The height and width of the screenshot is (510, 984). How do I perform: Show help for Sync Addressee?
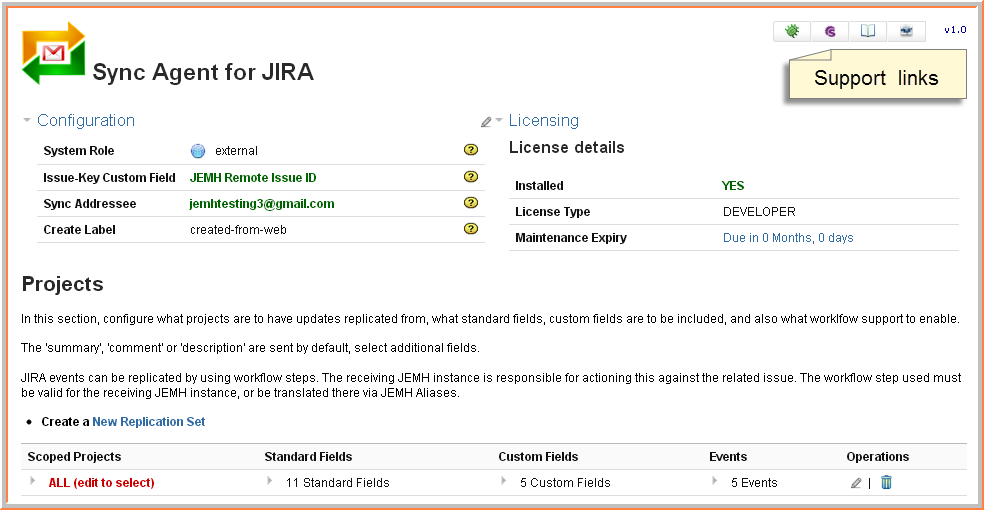tap(471, 203)
